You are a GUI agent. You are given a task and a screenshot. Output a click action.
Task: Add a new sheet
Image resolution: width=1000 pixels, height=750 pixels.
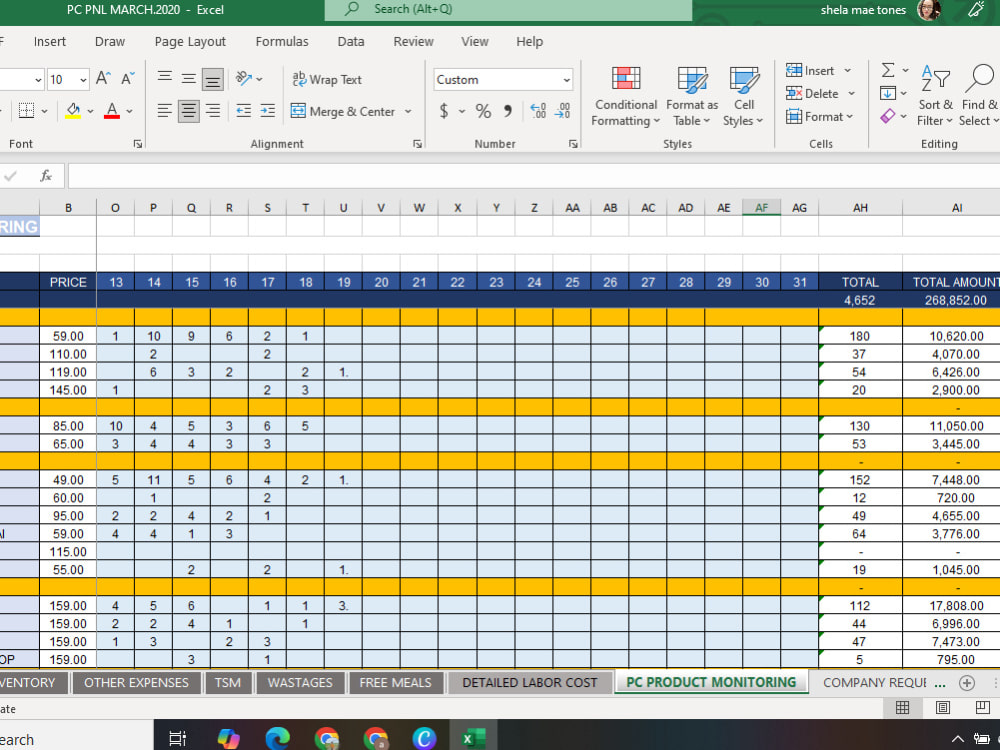pos(967,683)
